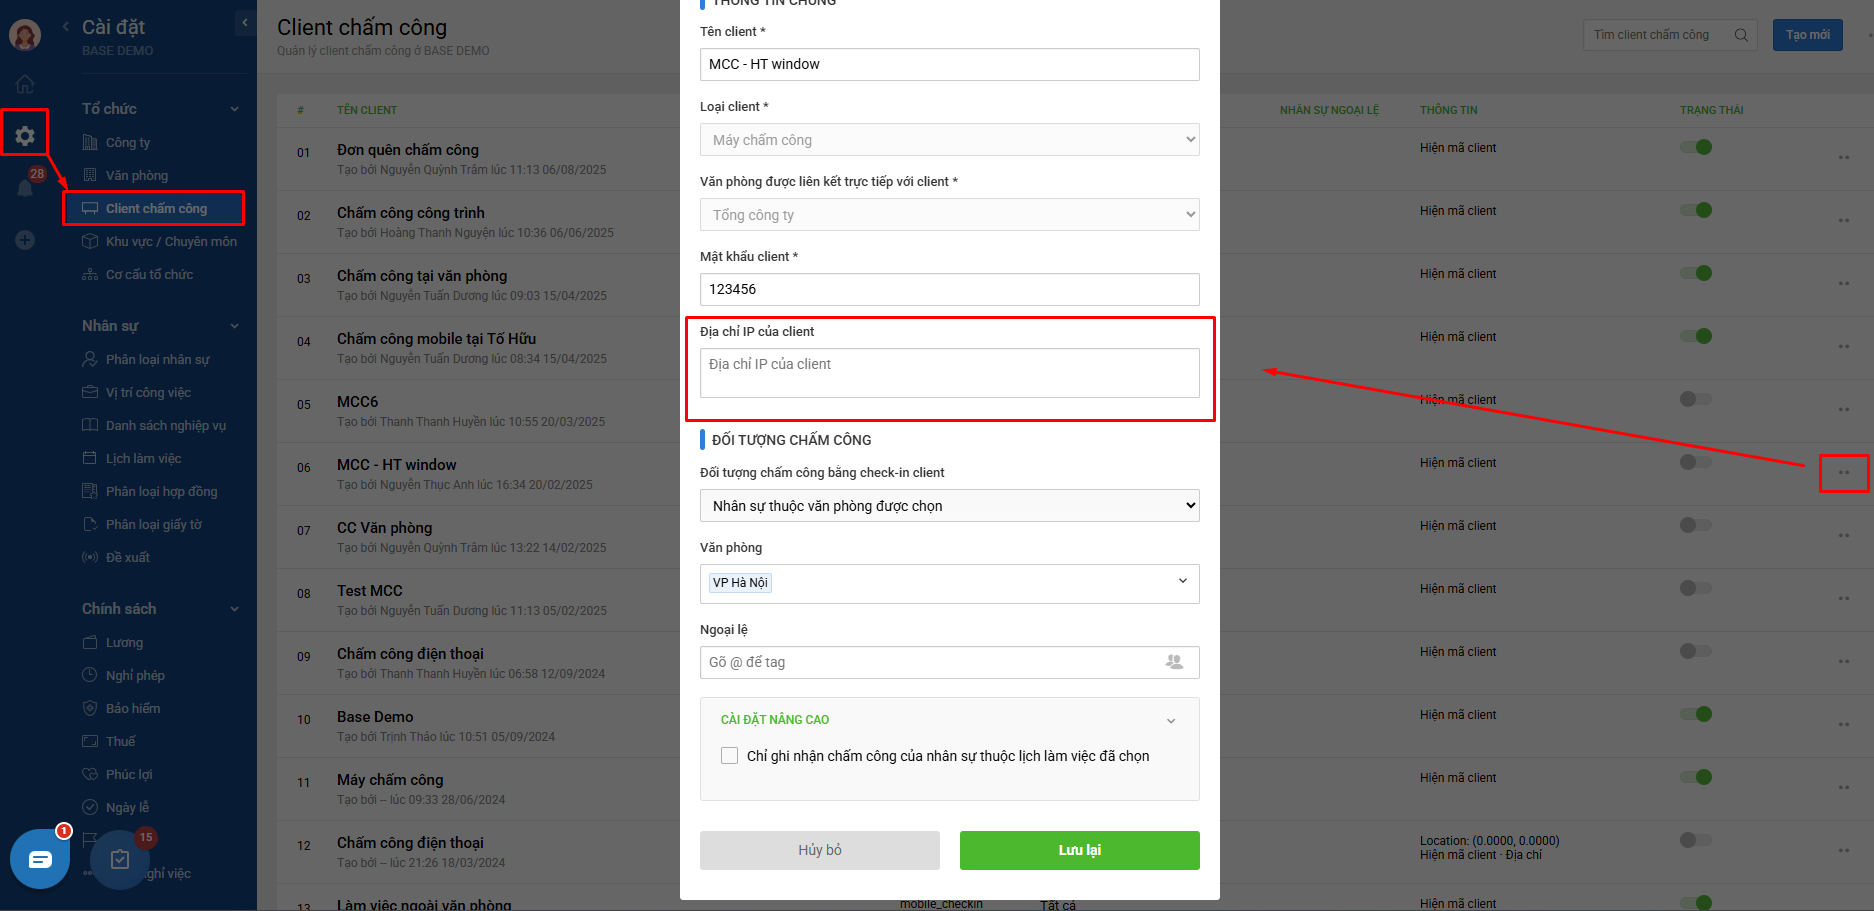Click Hiện mã client for Đơn quên chấm công
This screenshot has width=1874, height=911.
point(1458,148)
